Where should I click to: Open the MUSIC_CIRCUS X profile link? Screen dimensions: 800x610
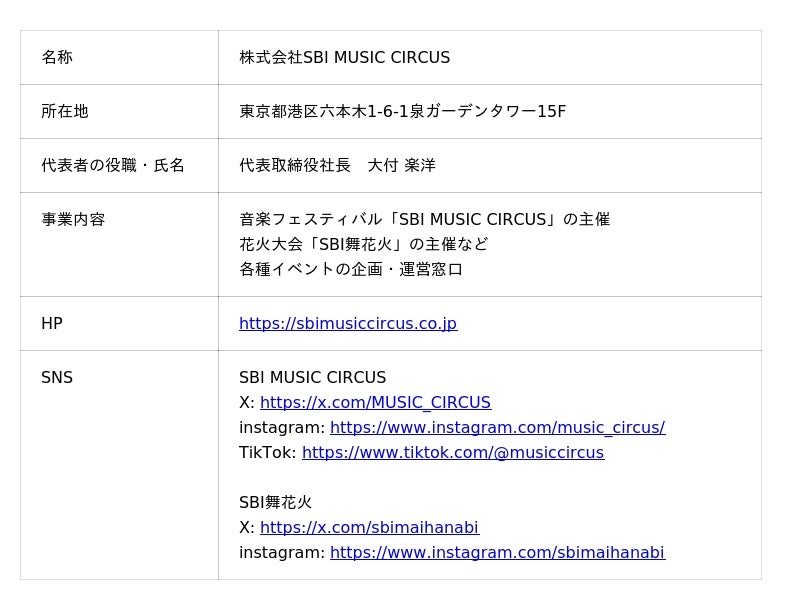375,403
